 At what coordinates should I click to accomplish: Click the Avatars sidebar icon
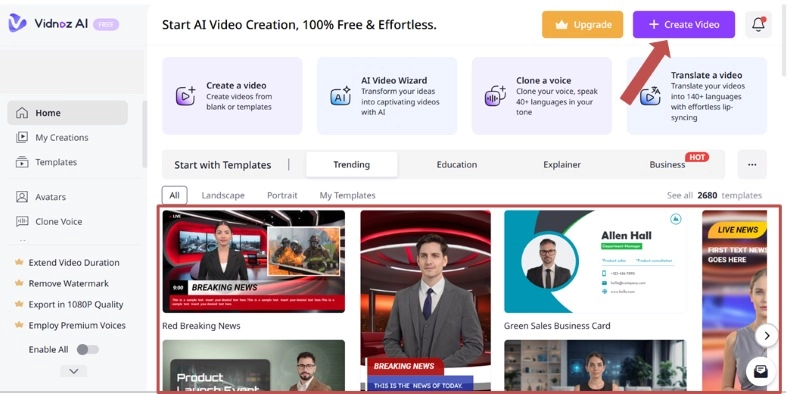tap(22, 197)
